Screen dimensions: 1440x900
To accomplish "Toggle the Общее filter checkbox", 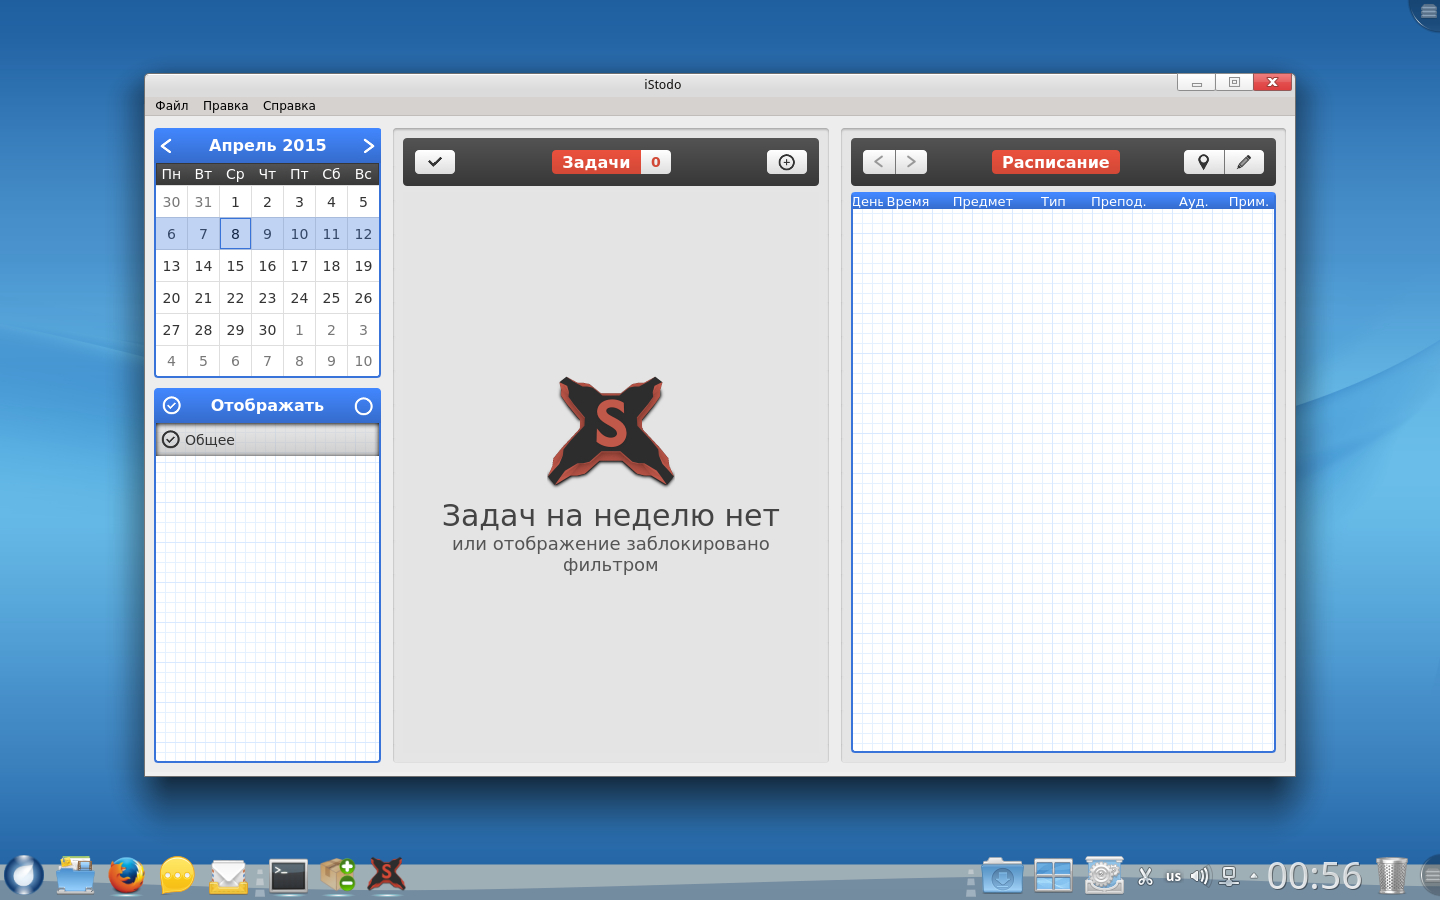I will click(171, 440).
